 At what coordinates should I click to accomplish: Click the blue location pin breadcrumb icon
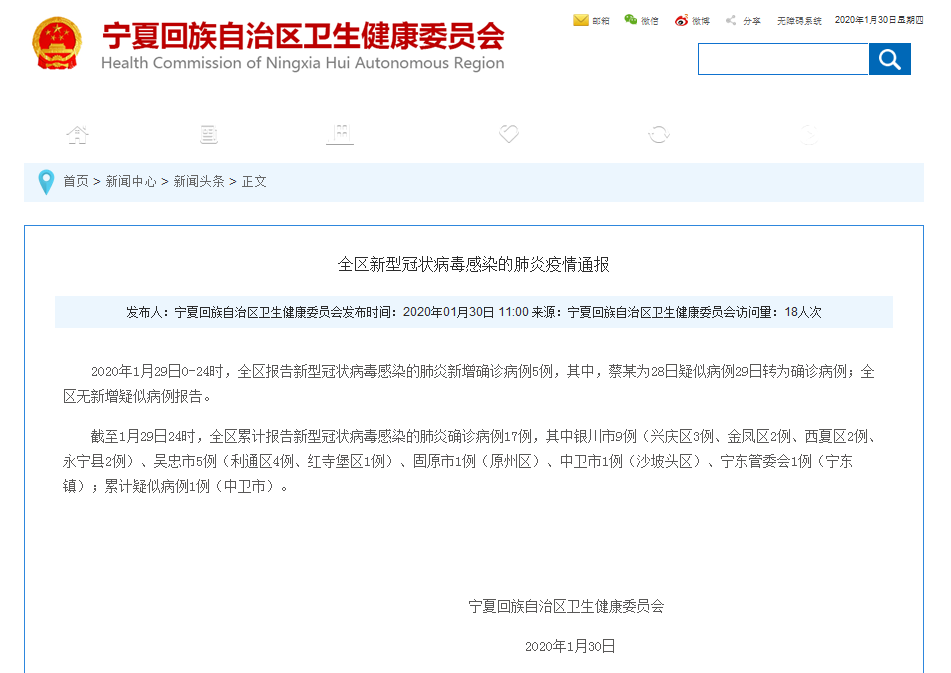[45, 181]
